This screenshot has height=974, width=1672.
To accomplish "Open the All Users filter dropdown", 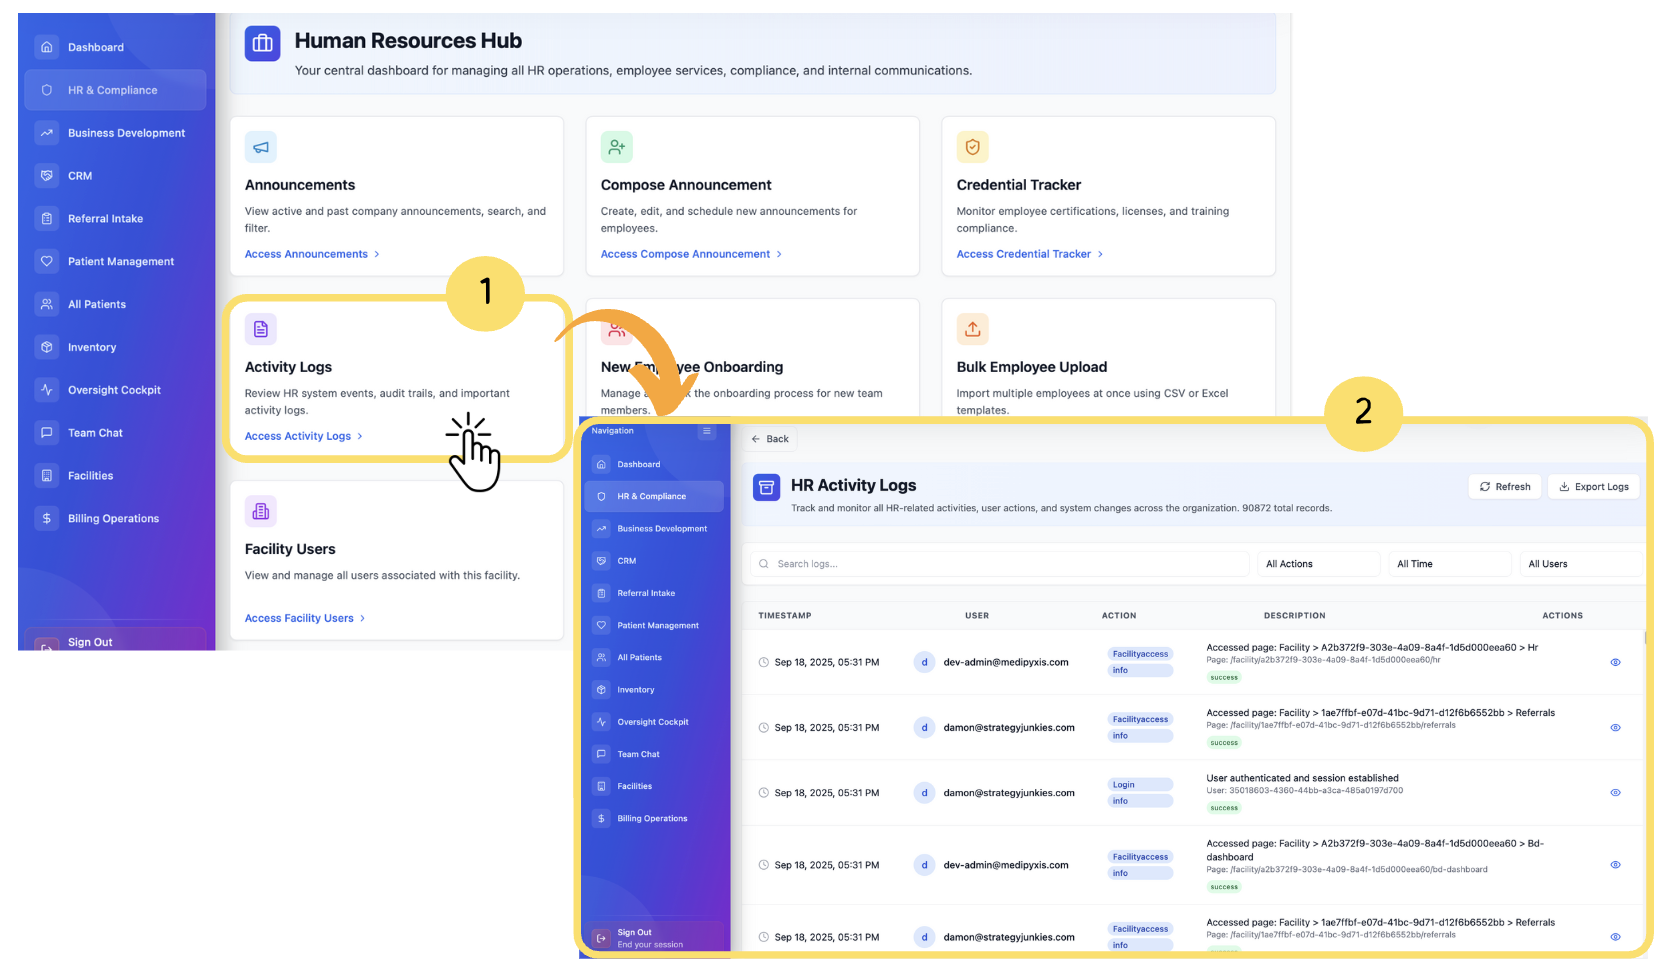I will [1579, 564].
